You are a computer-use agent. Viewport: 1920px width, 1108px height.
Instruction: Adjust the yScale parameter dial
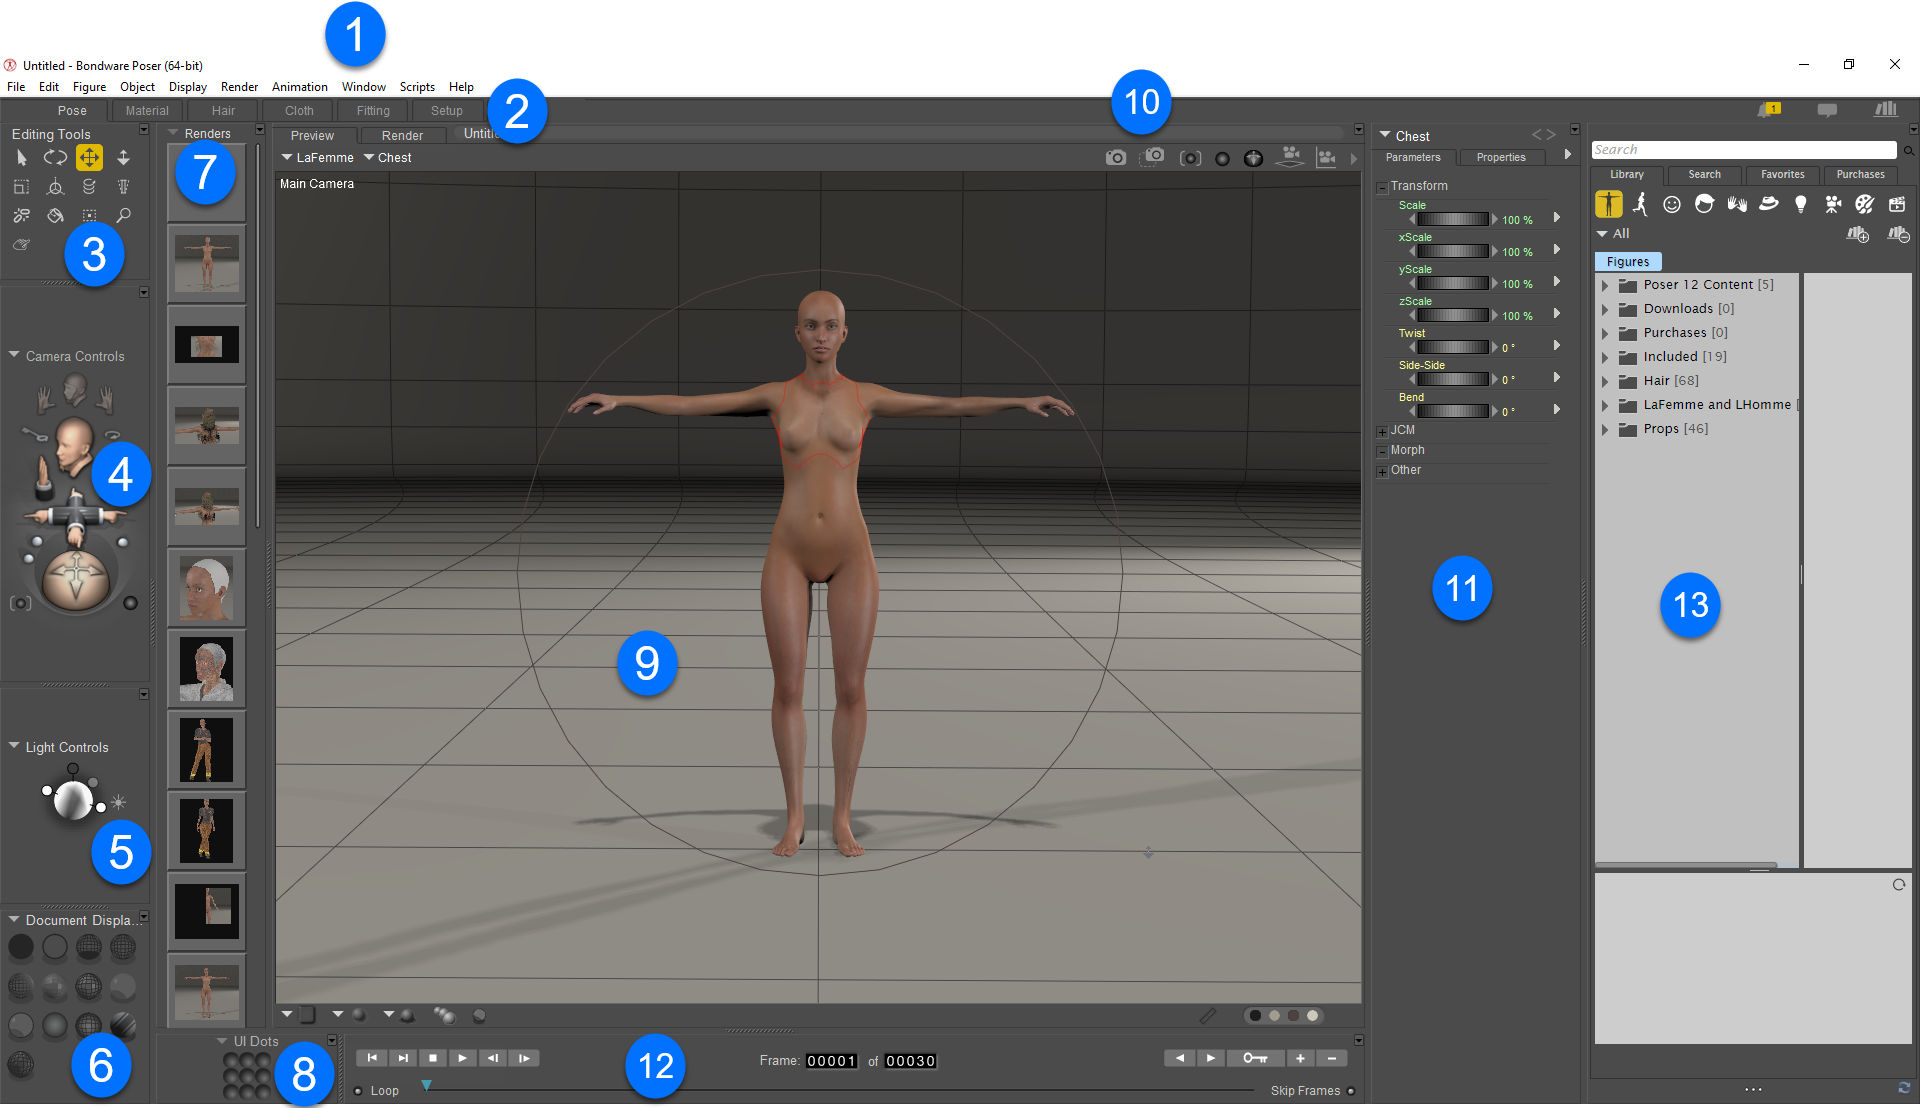(1452, 284)
